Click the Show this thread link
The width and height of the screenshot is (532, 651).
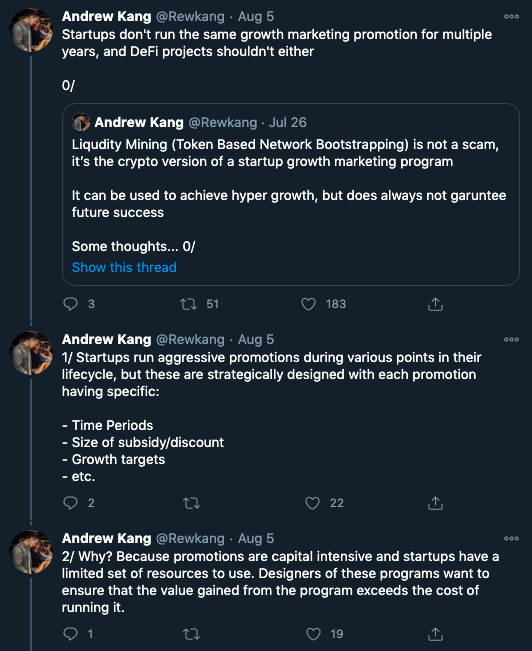pos(124,267)
